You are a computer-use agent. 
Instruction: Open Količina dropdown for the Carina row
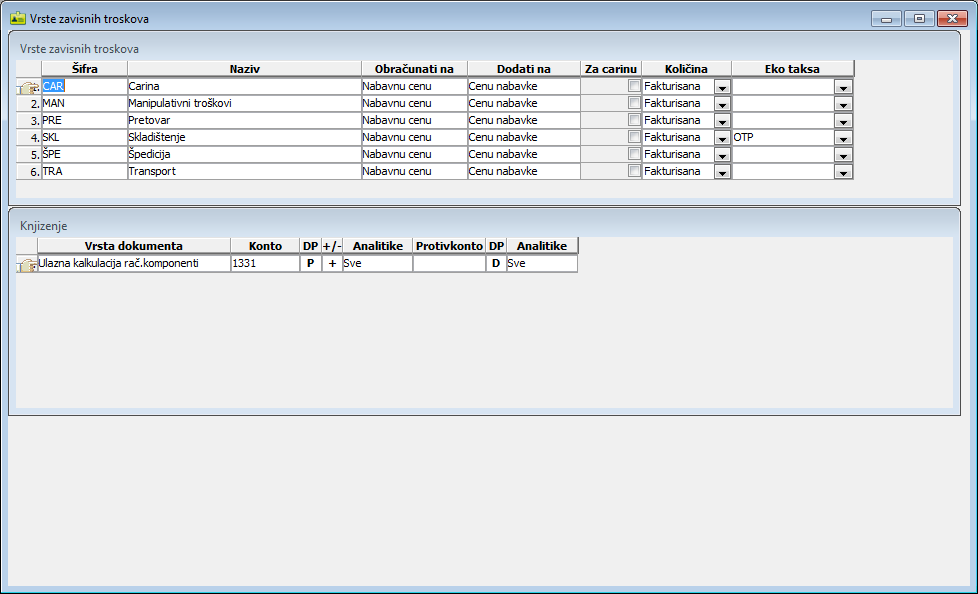coord(722,87)
